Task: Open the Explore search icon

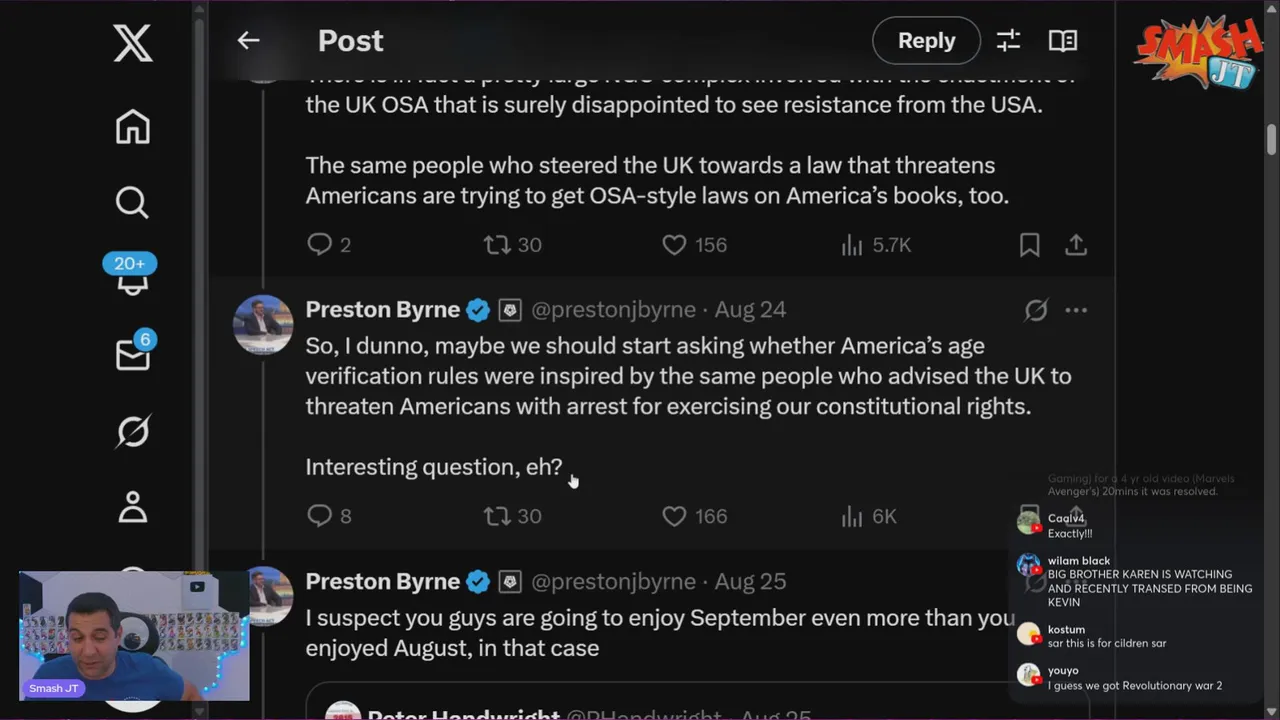Action: coord(132,202)
